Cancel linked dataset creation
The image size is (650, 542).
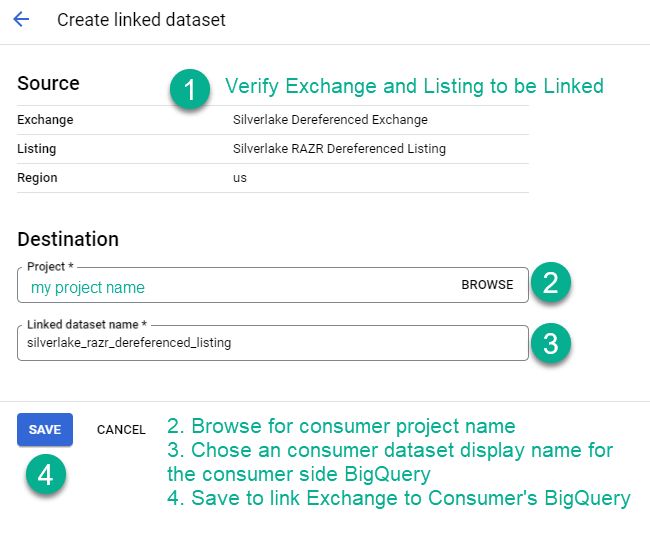(121, 429)
